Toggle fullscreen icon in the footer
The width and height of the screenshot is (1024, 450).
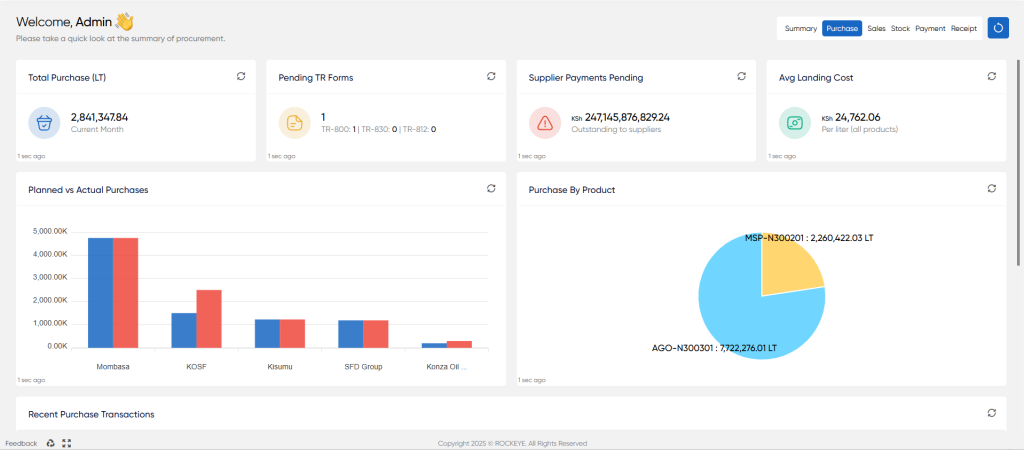coord(66,443)
